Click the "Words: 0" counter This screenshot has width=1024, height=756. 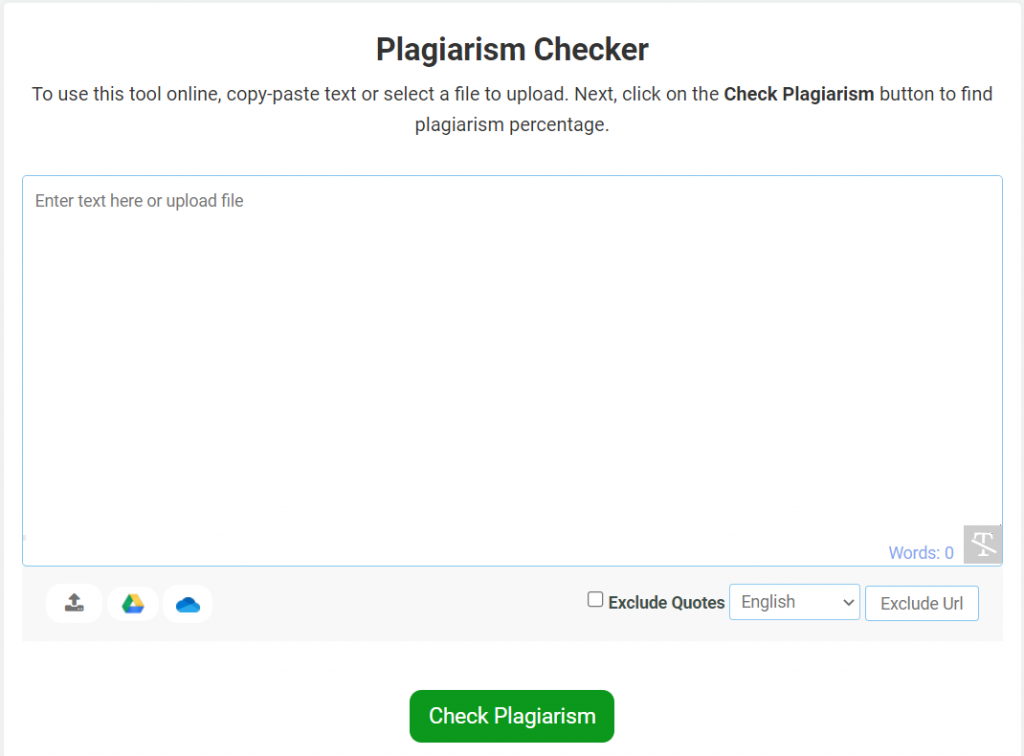[x=920, y=552]
